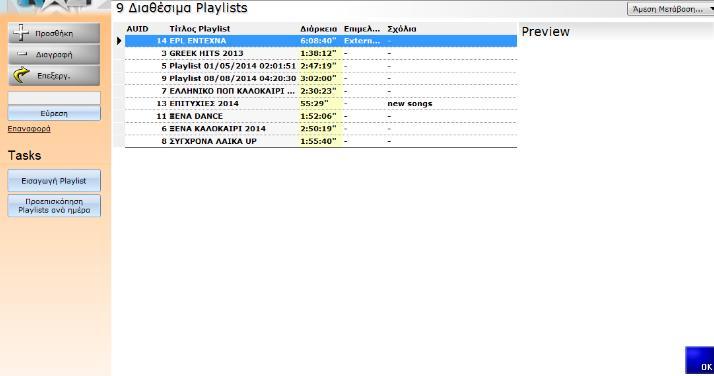Screen dimensions: 714x376
Task: Click the minus icon on Διαγραφή
Action: [22, 54]
